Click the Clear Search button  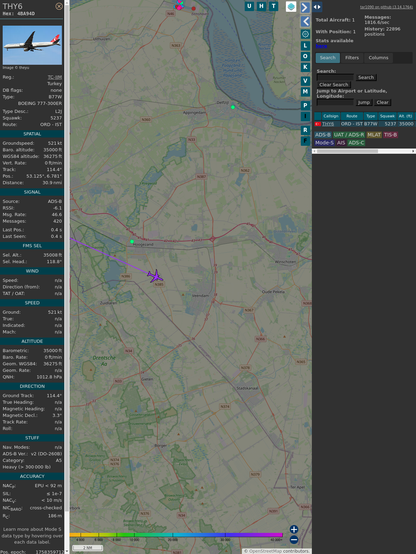(x=333, y=85)
